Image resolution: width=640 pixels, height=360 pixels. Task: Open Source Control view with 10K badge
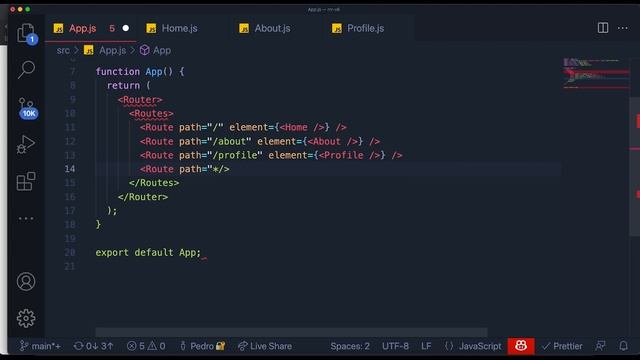point(27,108)
